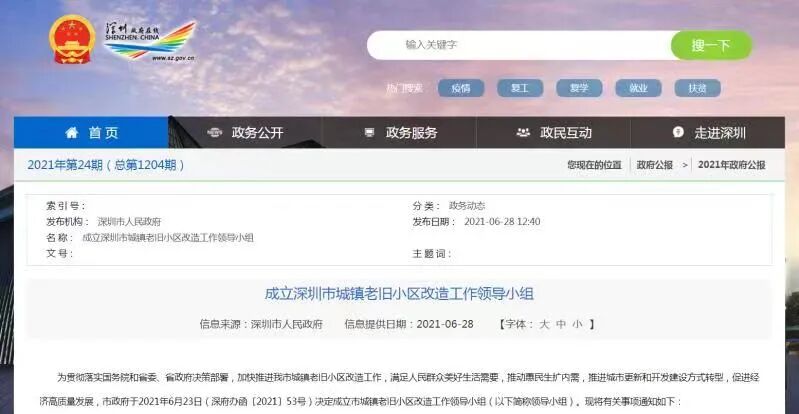Click the round icon beside 走进深圳

click(x=678, y=133)
